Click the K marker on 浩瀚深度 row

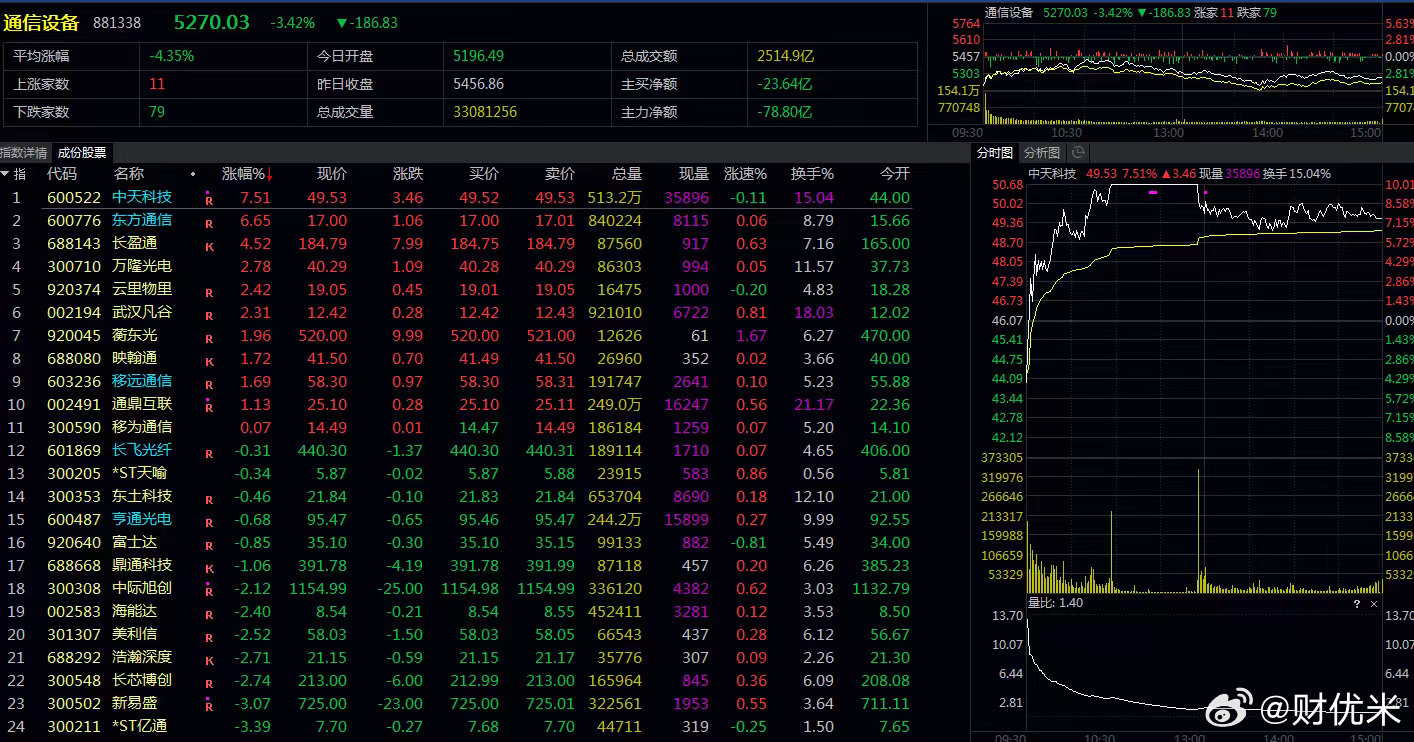tap(209, 660)
